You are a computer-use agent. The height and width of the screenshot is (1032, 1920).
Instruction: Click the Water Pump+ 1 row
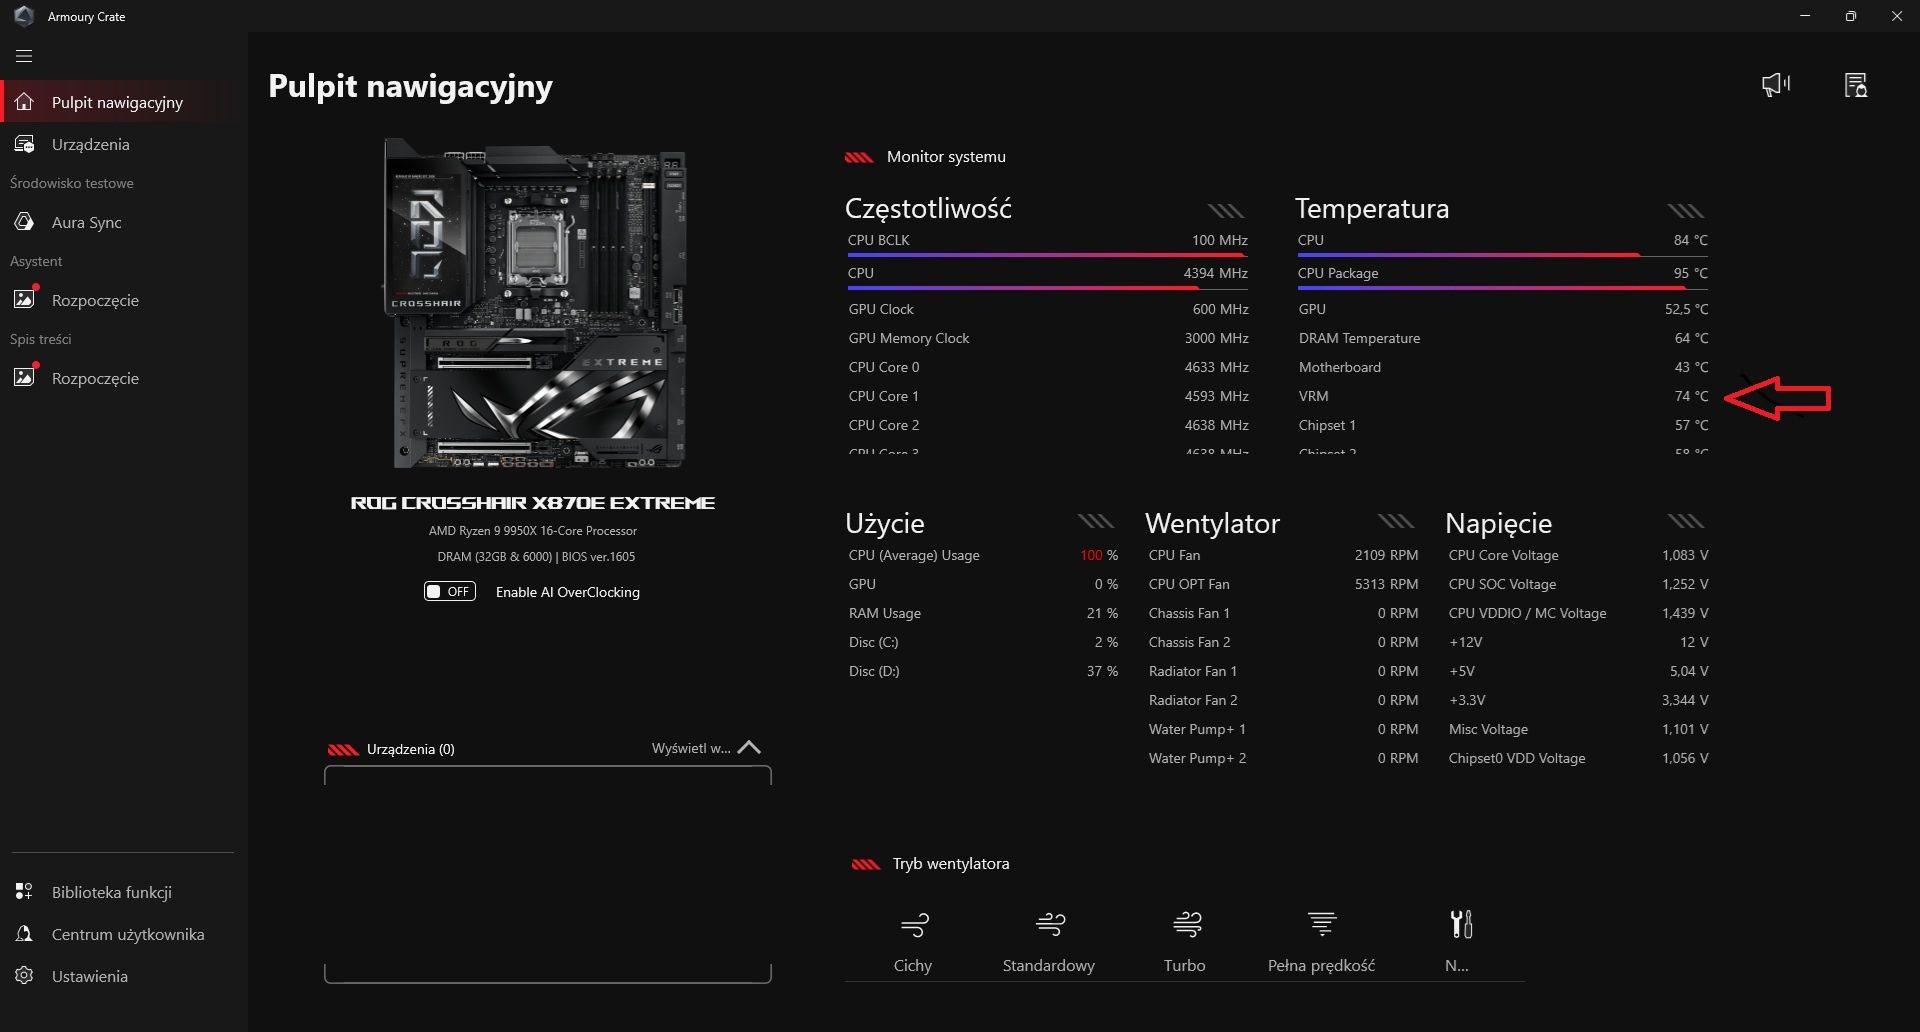tap(1283, 729)
